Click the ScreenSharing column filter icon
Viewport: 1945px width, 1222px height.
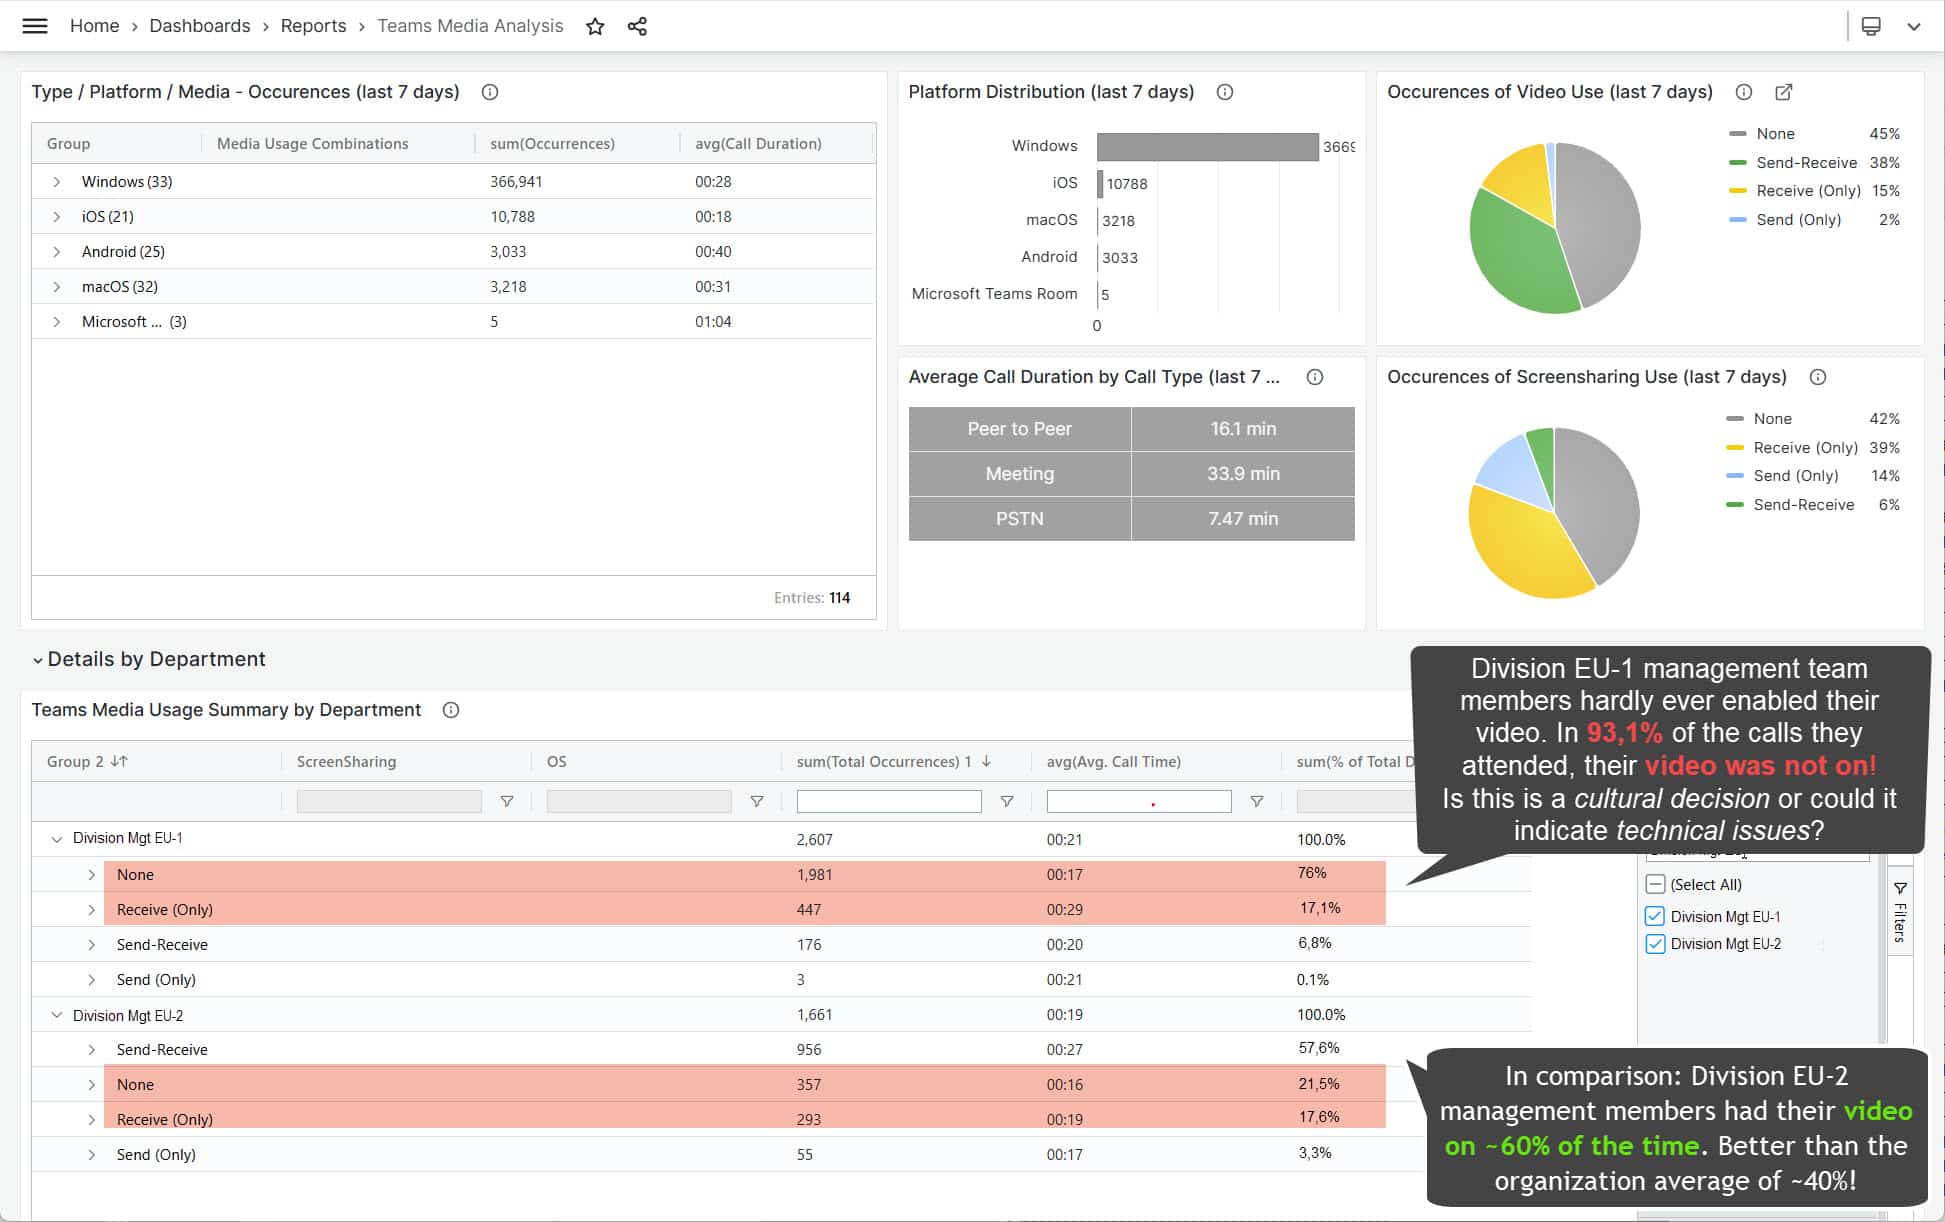[x=507, y=802]
